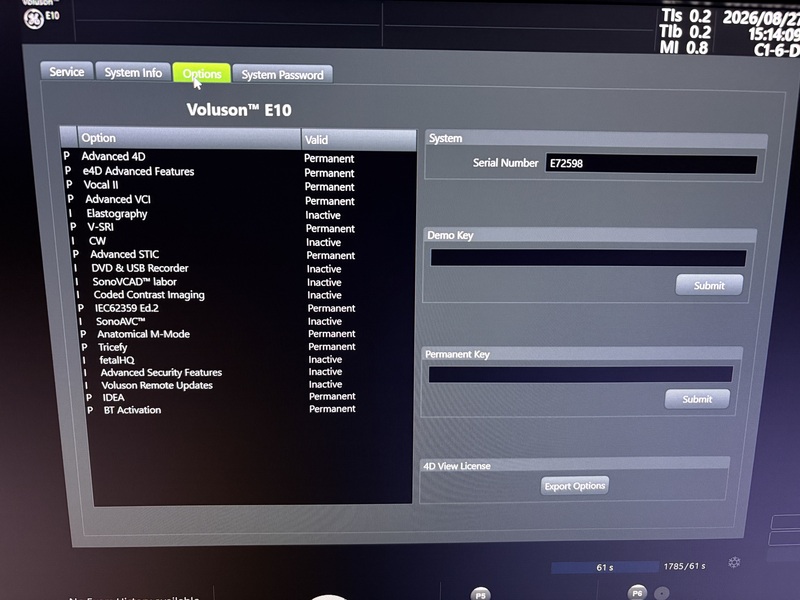The image size is (800, 600).
Task: Select the CW option row
Action: pyautogui.click(x=242, y=241)
